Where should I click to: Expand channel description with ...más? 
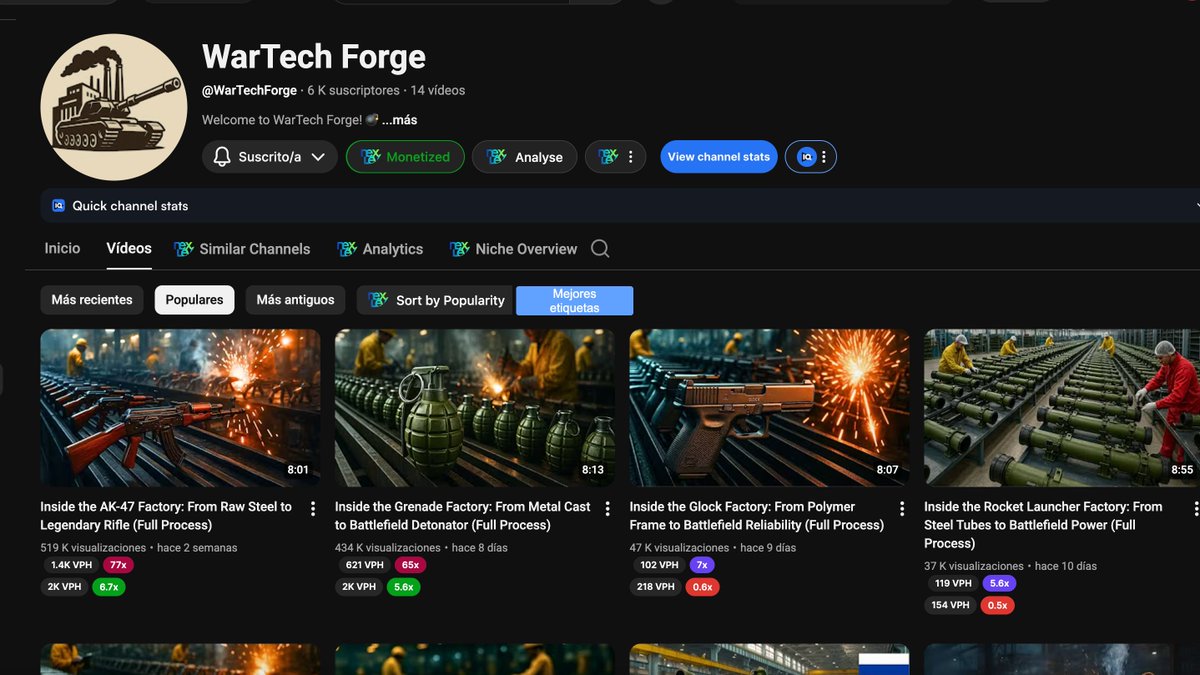399,120
